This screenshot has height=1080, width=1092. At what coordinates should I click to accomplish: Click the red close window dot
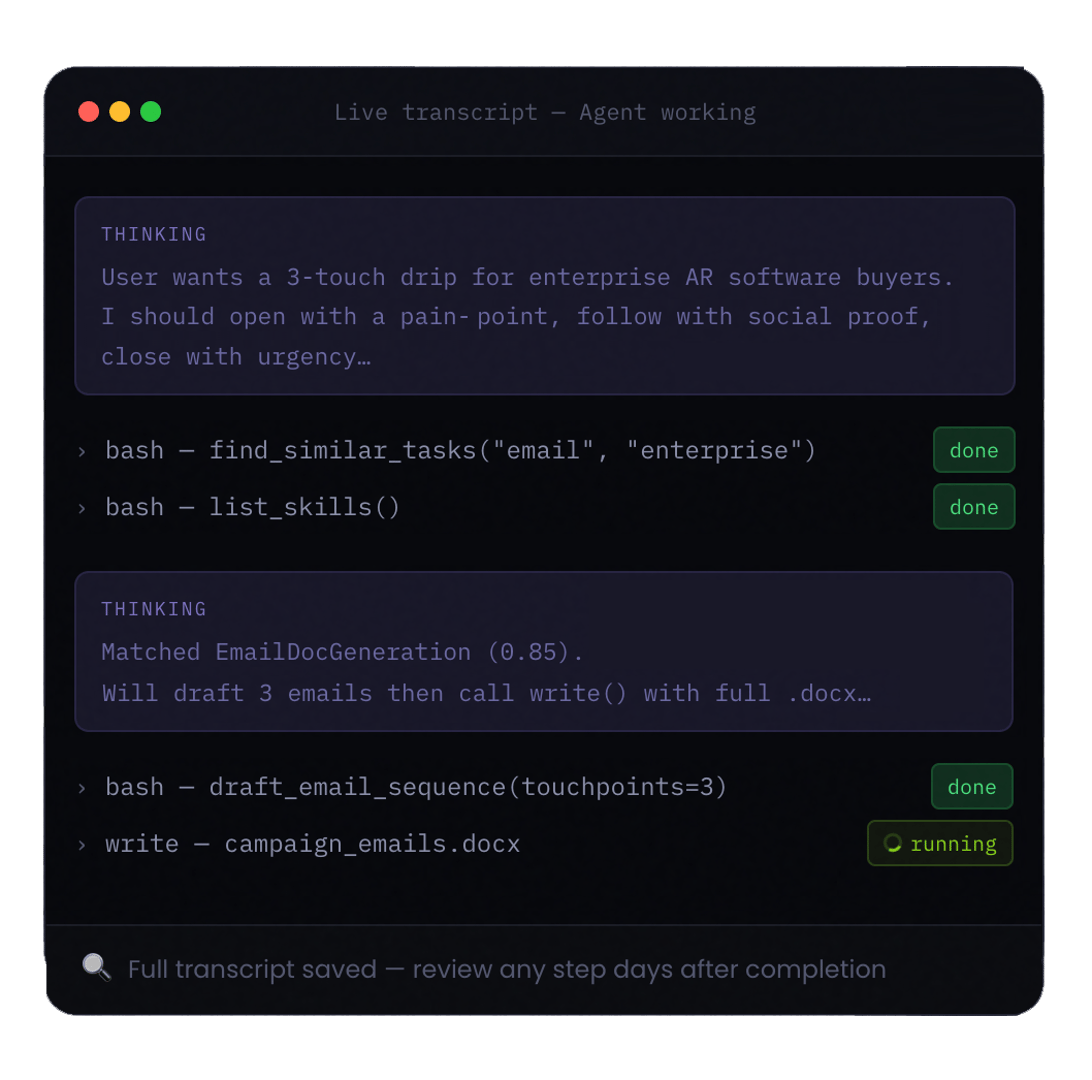tap(89, 112)
